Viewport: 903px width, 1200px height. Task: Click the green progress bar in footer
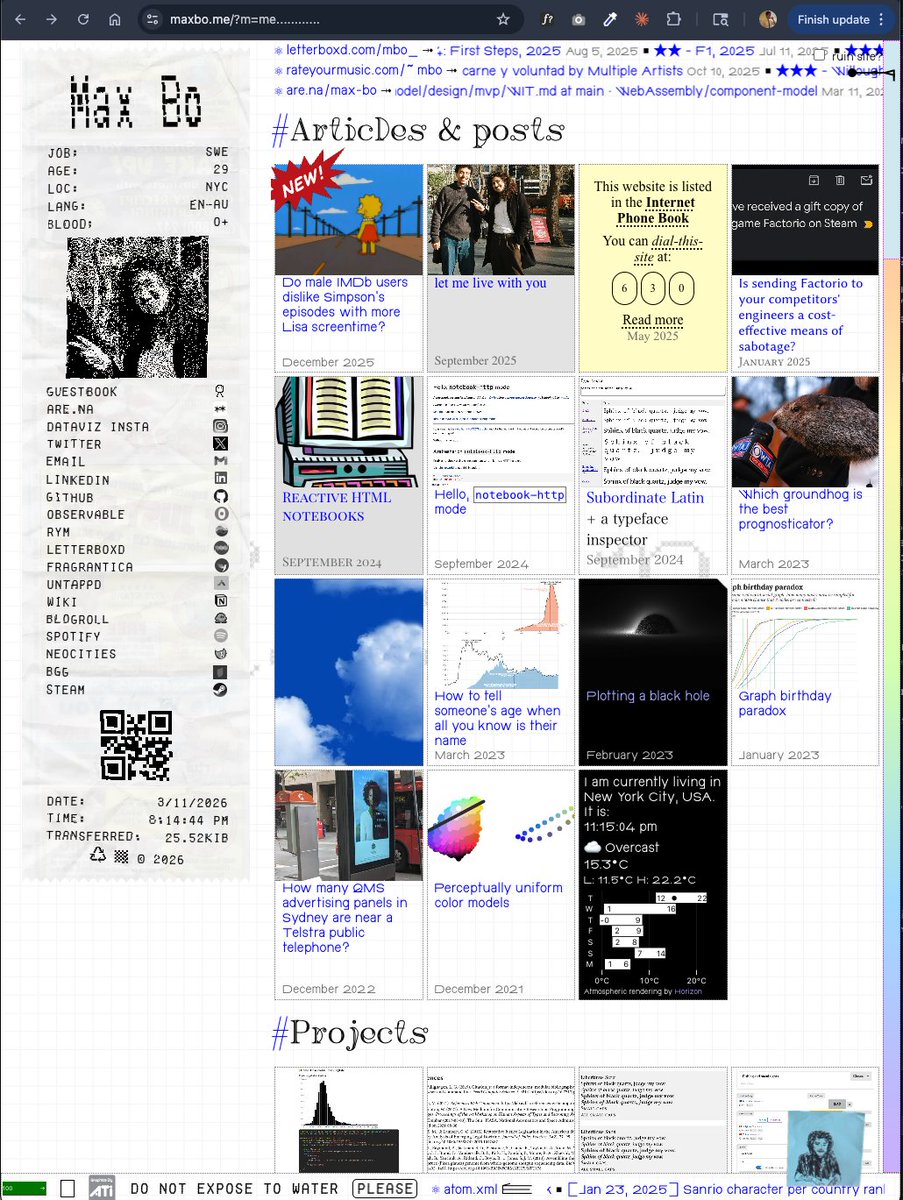tap(23, 1188)
